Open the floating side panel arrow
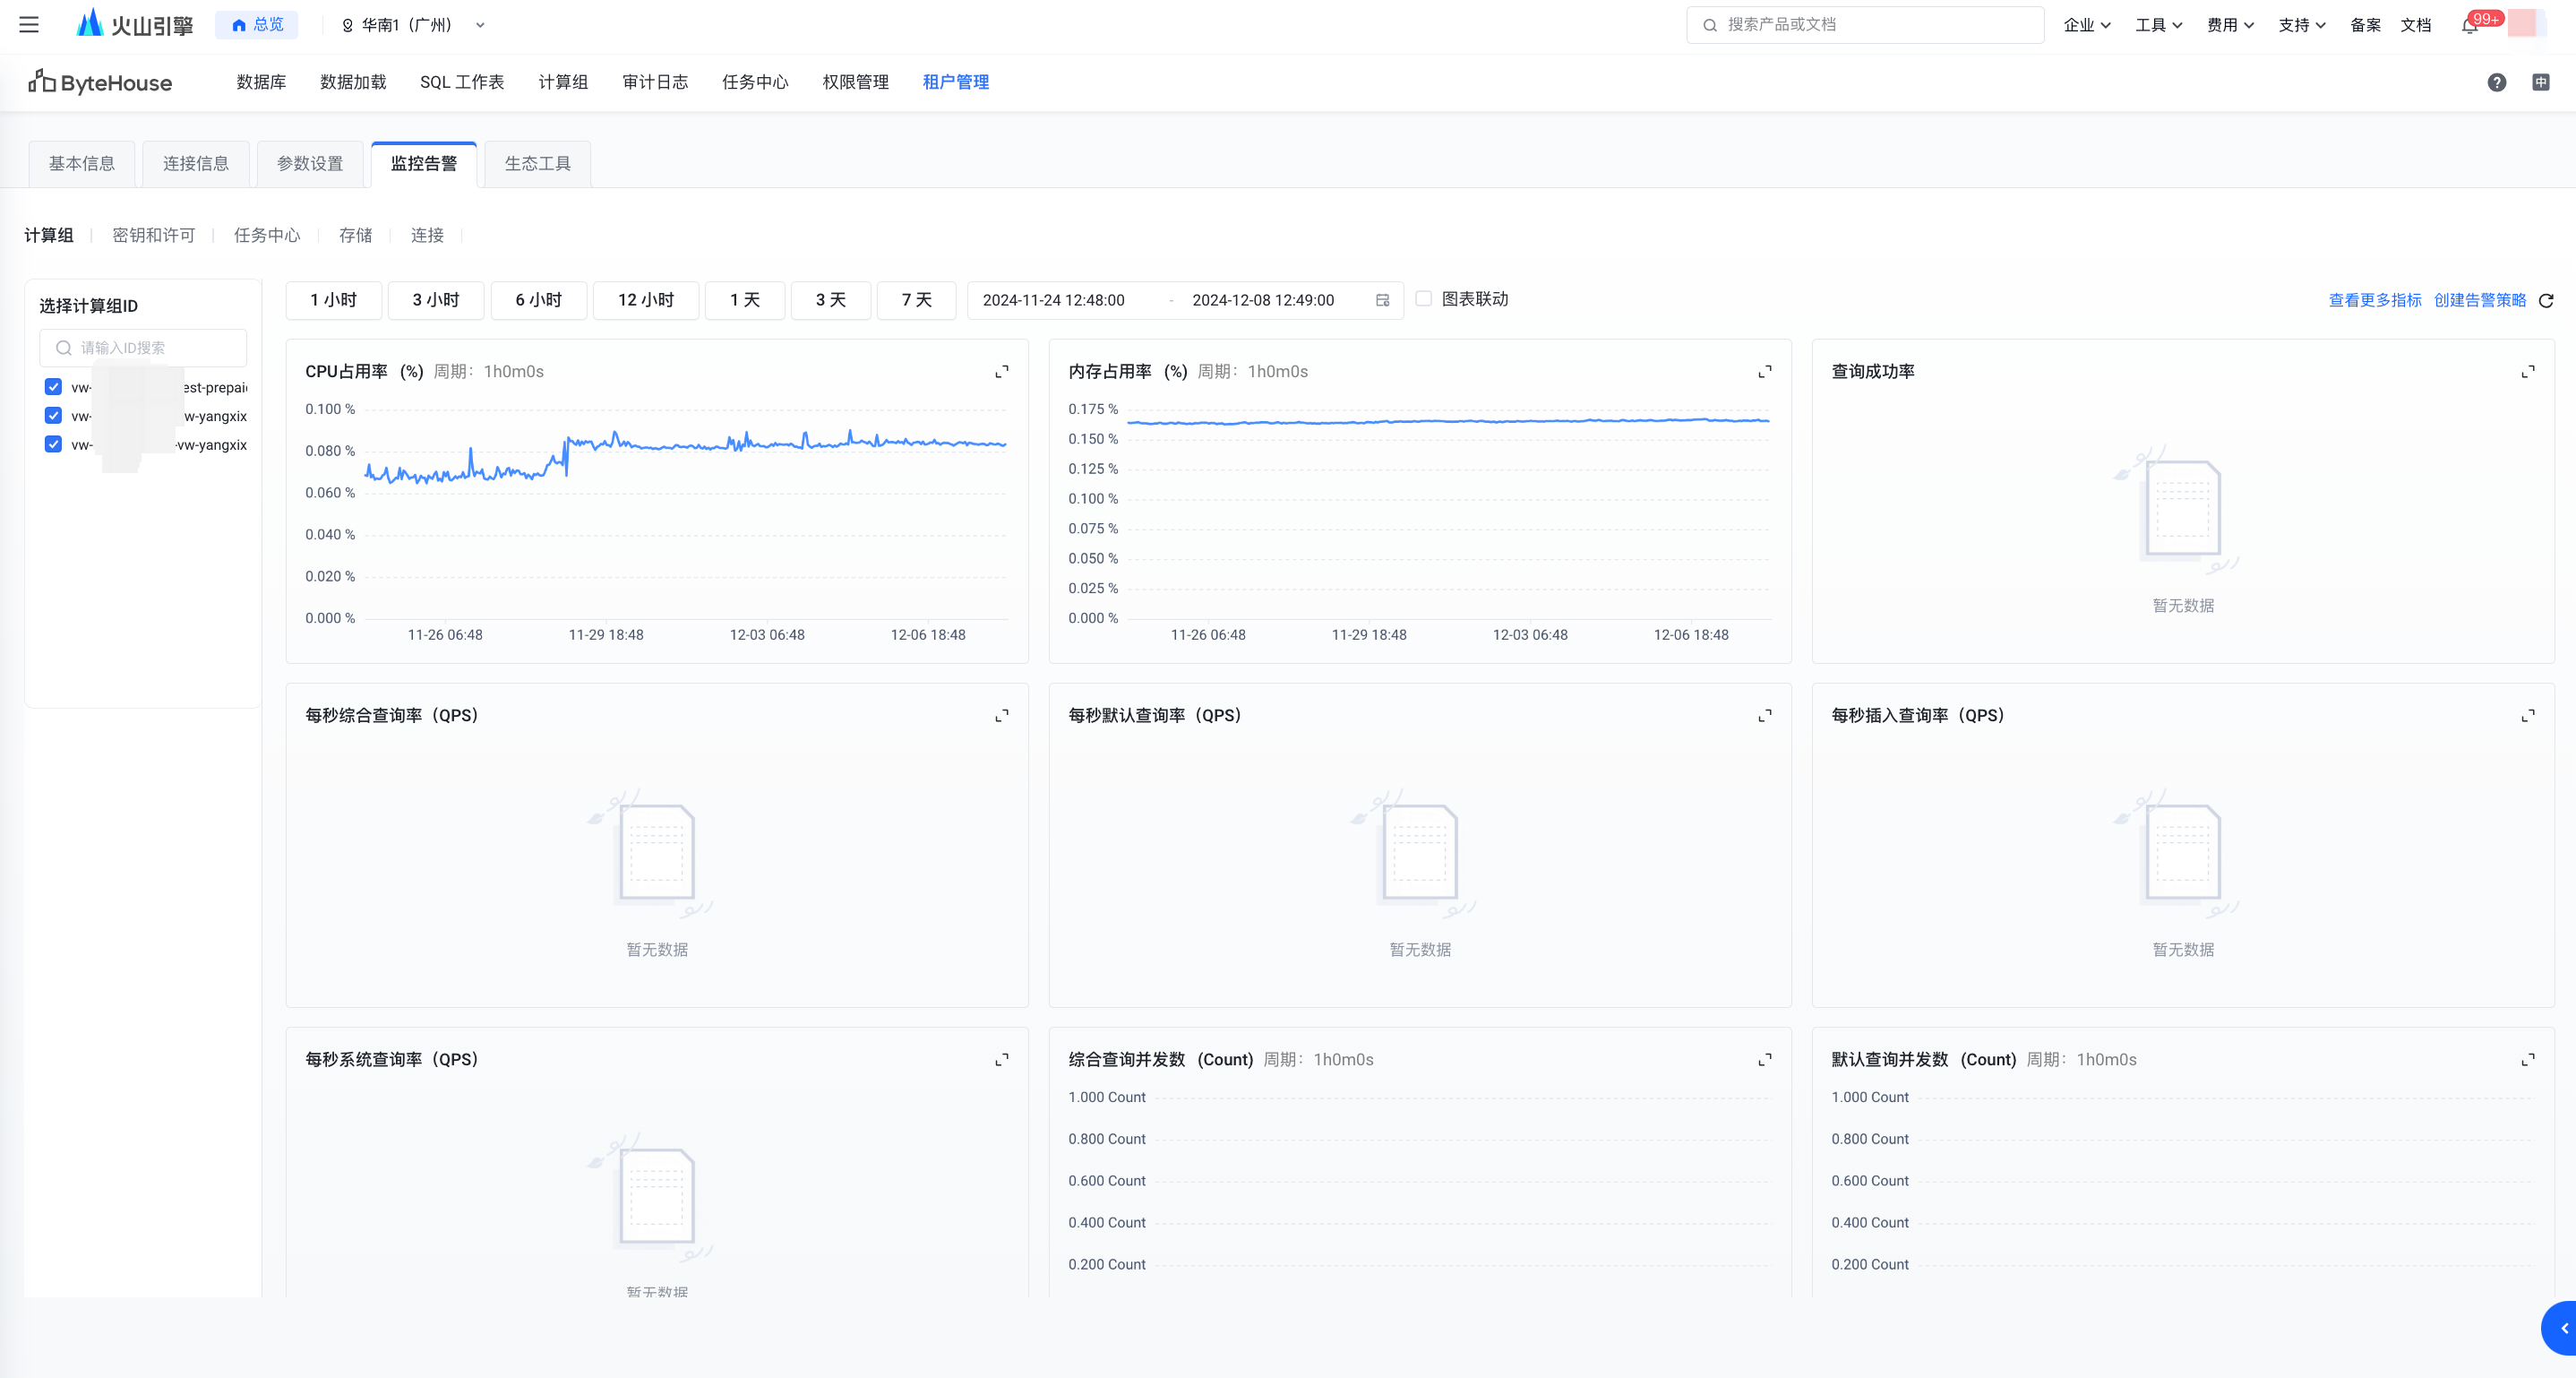Viewport: 2576px width, 1378px height. tap(2560, 1328)
